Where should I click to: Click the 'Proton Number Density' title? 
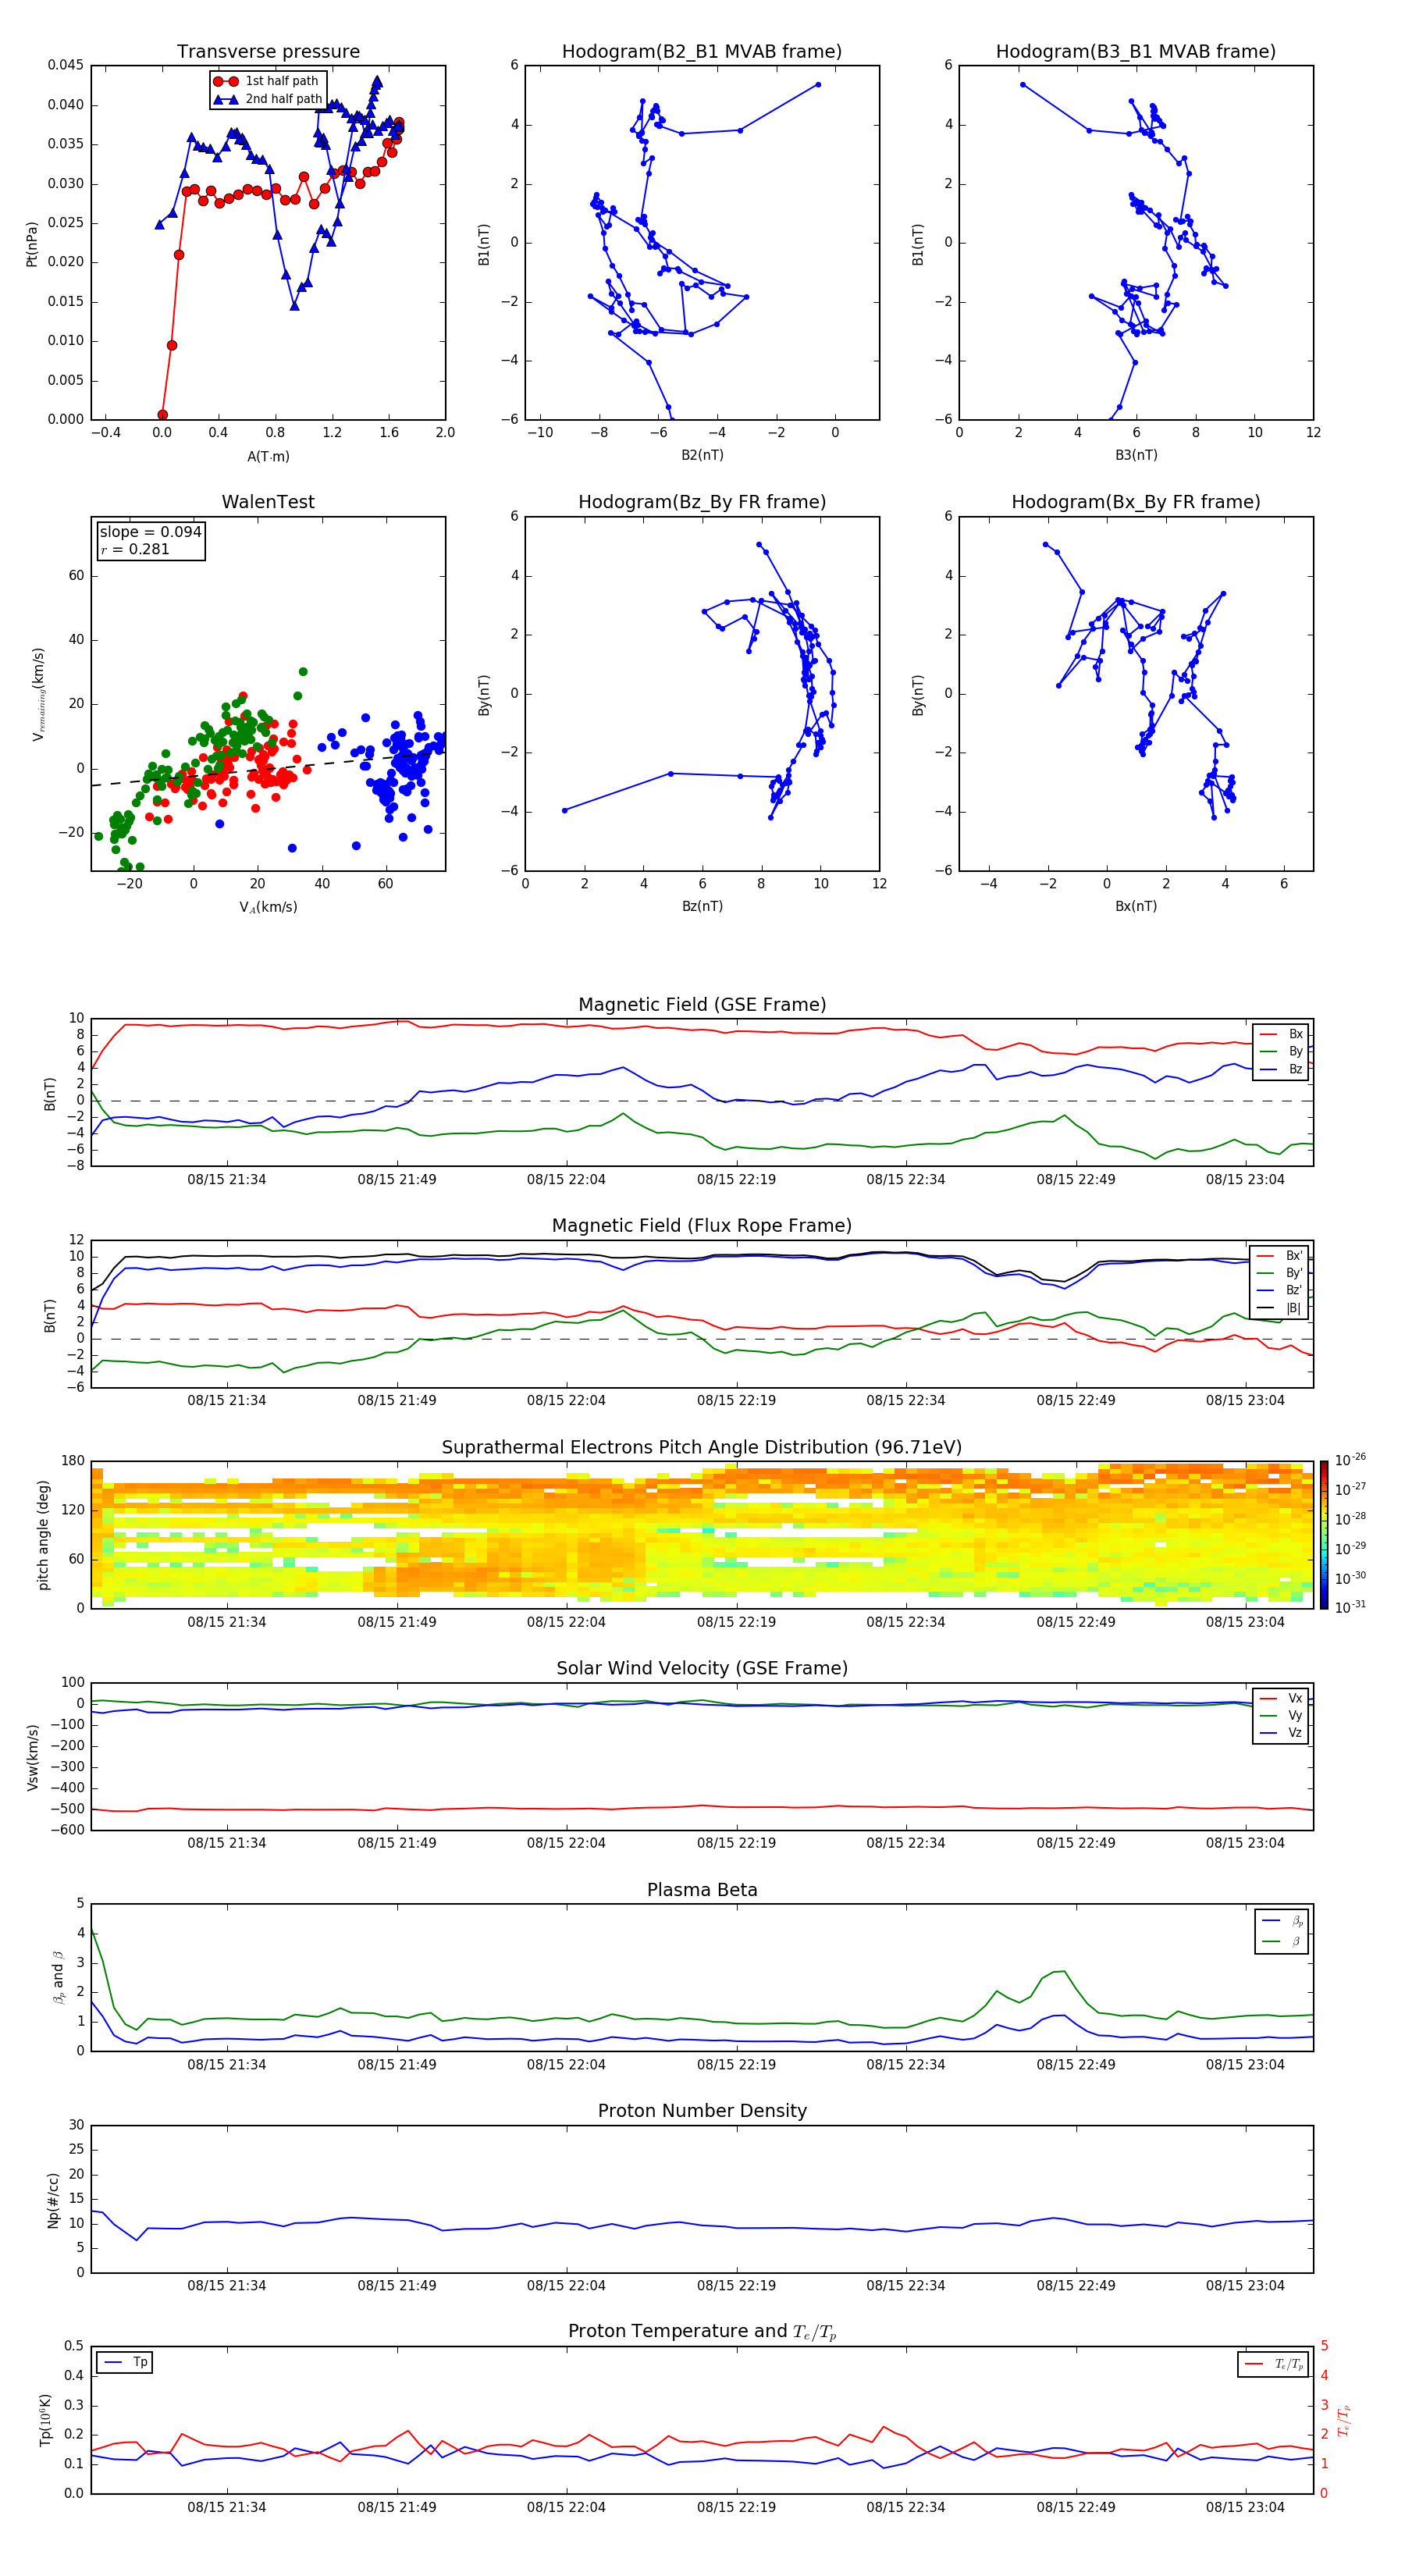pyautogui.click(x=702, y=2111)
